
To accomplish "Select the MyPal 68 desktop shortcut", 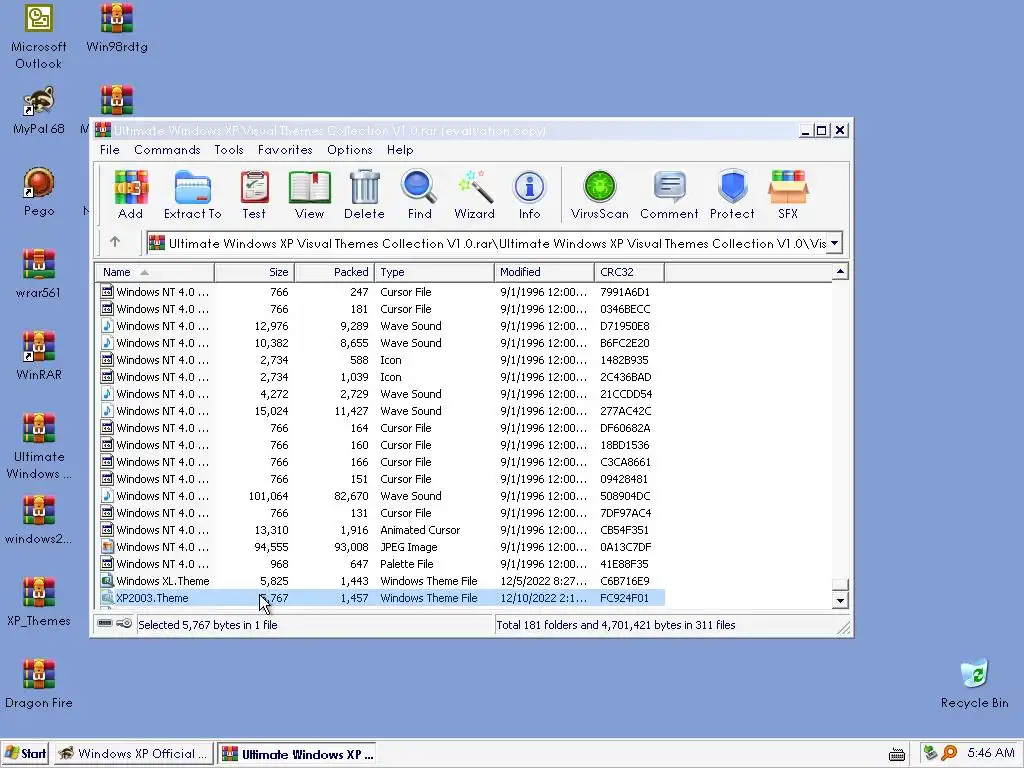I will [39, 111].
